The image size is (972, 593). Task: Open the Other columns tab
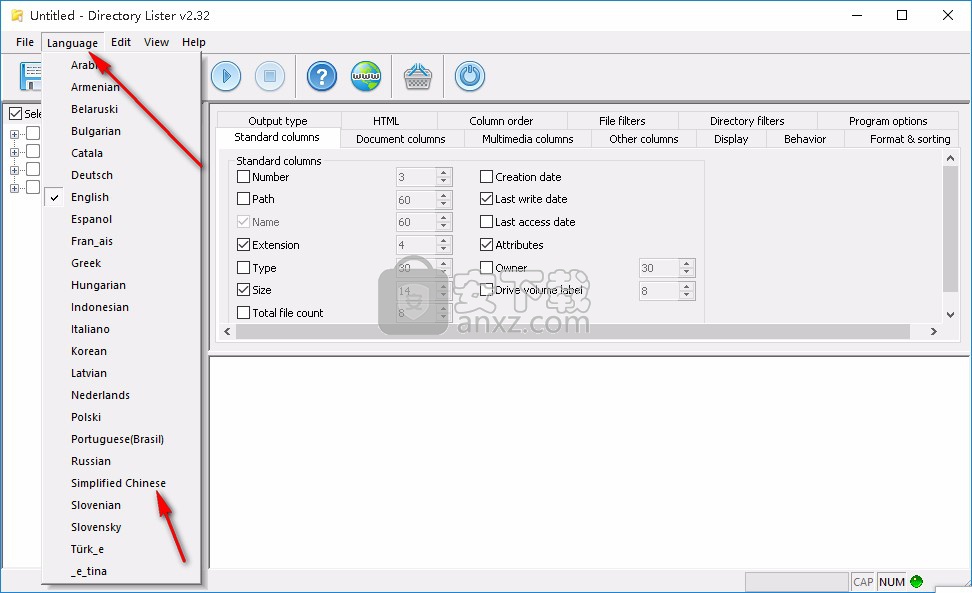tap(643, 139)
